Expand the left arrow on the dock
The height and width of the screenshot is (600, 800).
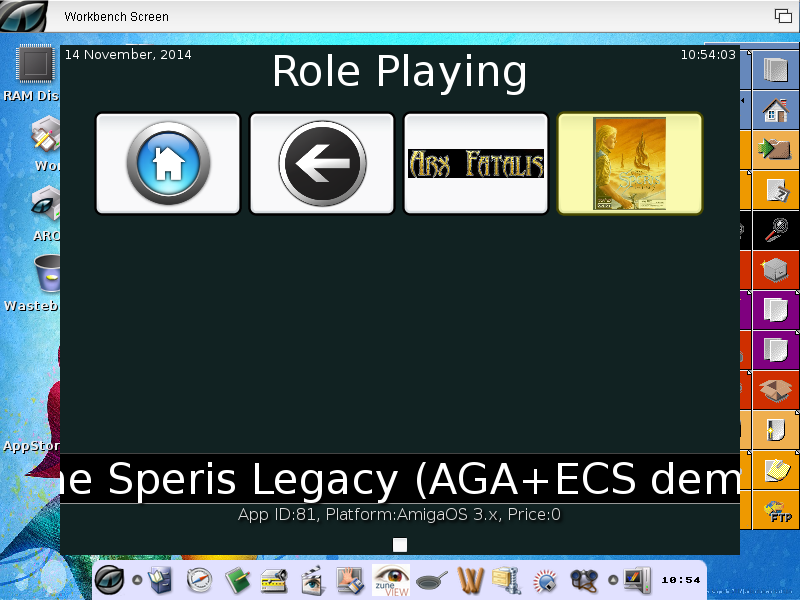tap(137, 580)
